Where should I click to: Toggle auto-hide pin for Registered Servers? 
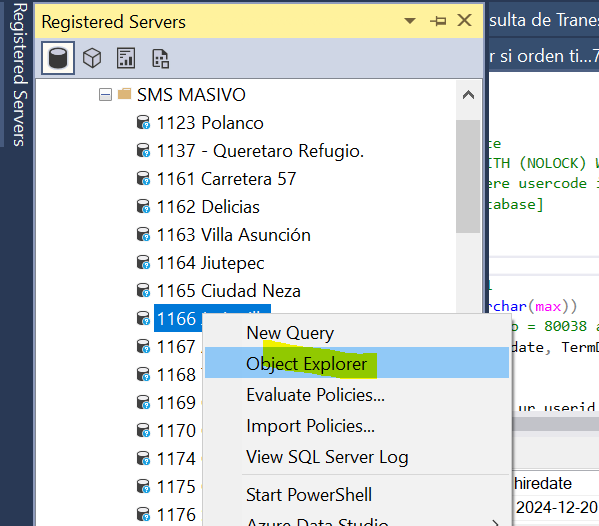click(438, 21)
